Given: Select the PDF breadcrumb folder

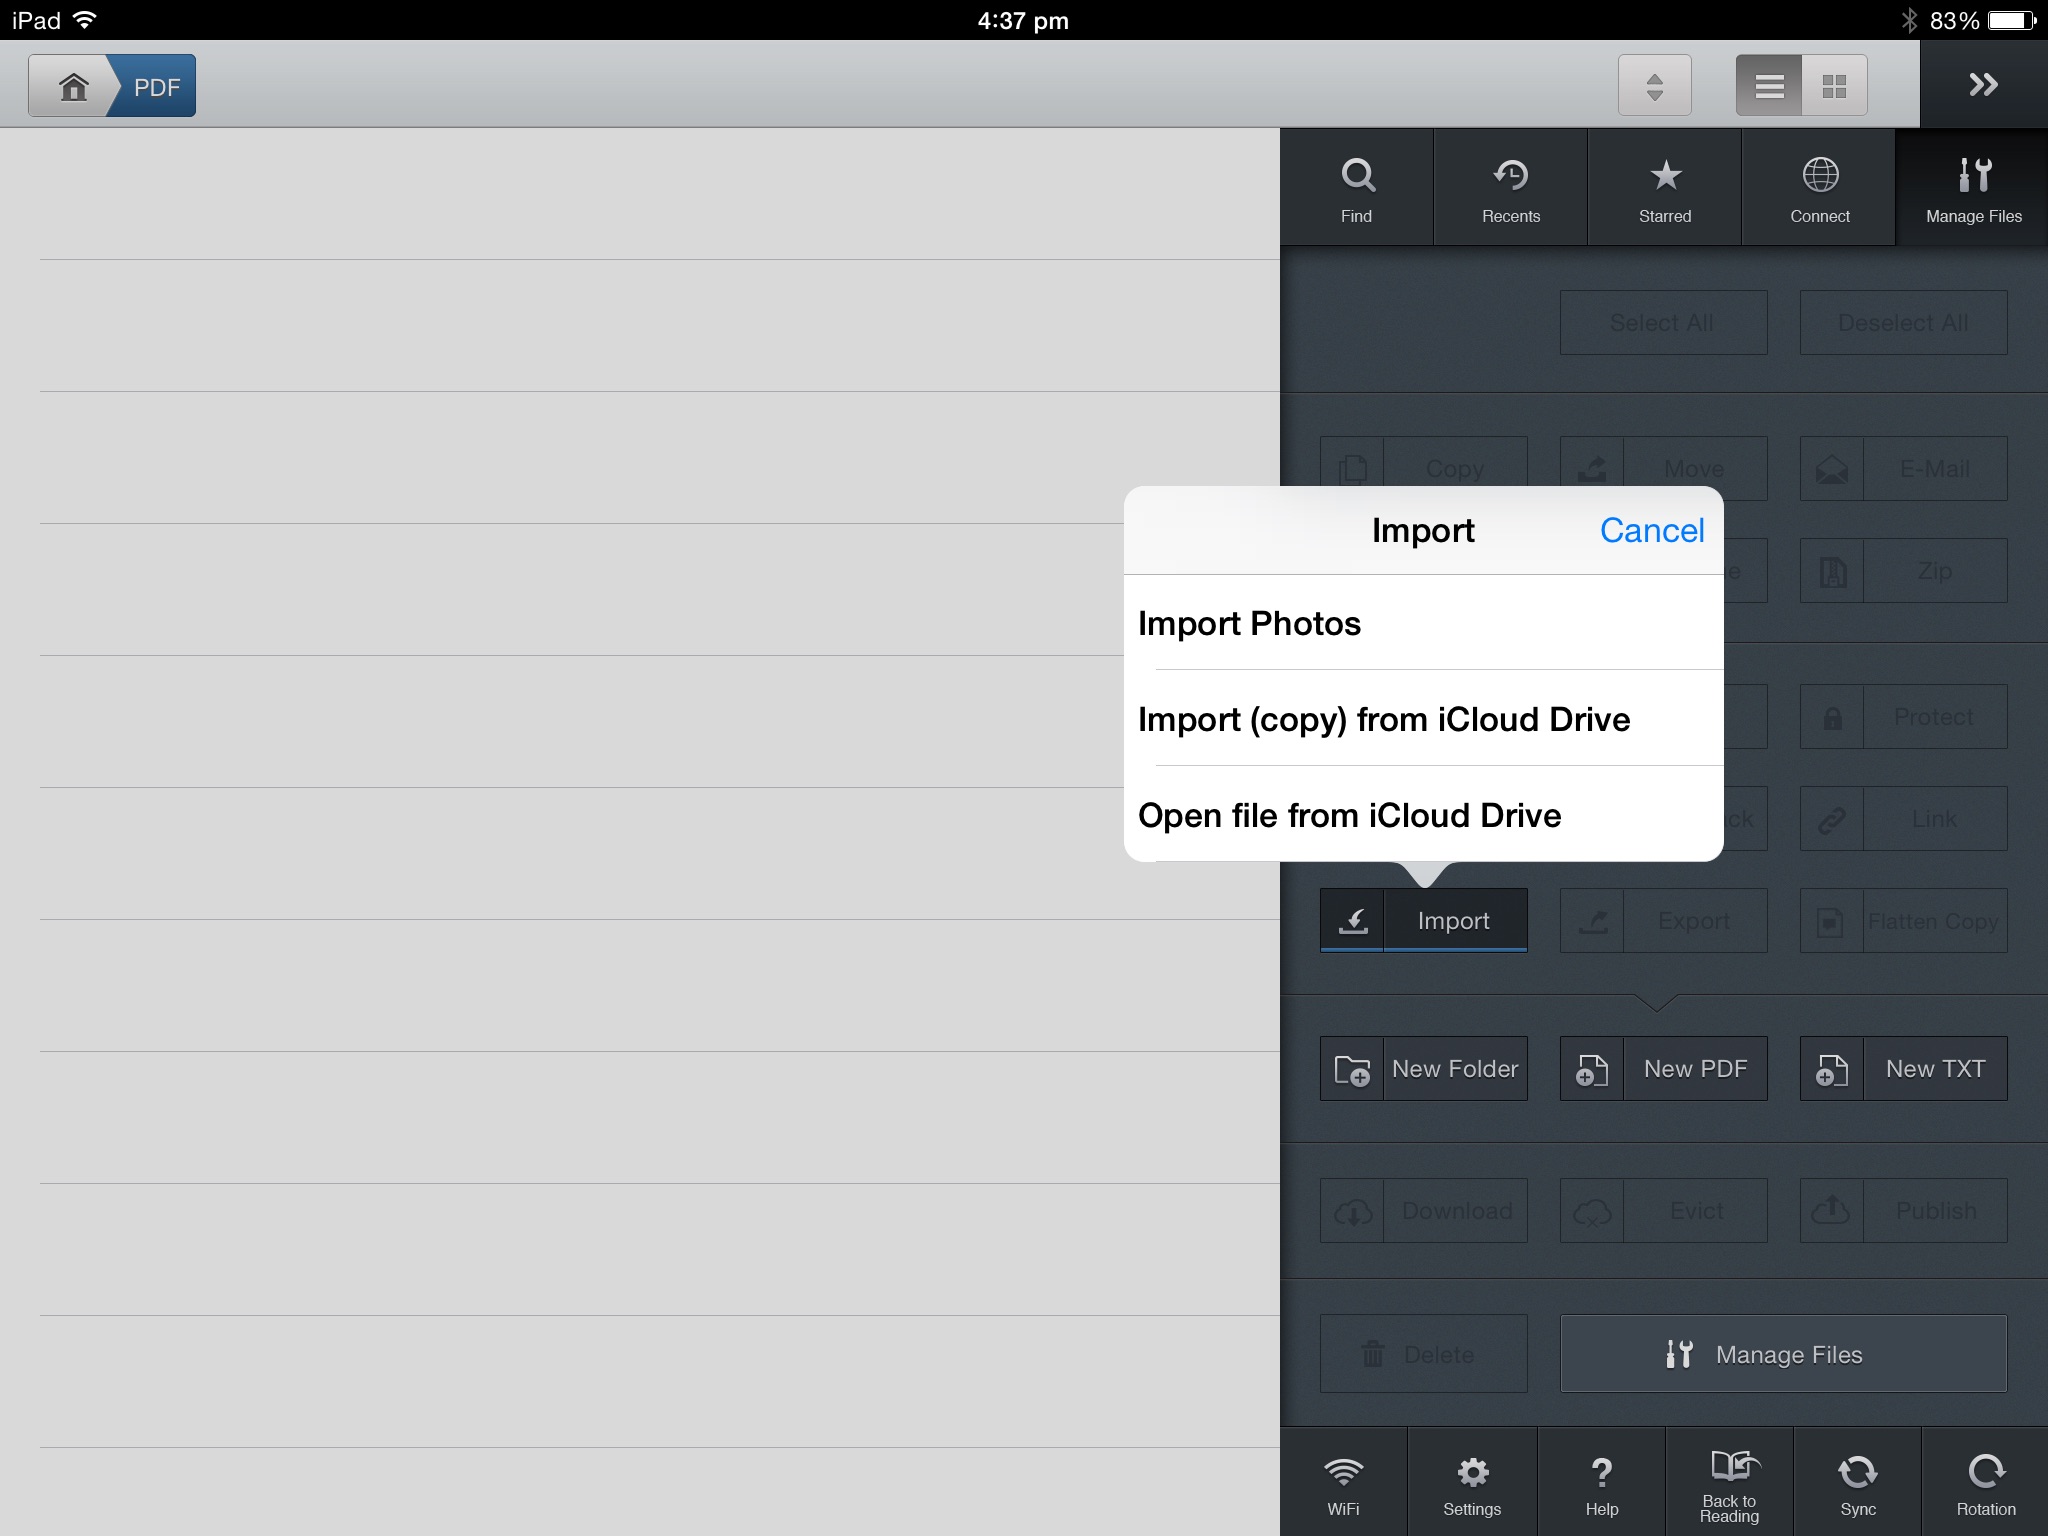Looking at the screenshot, I should (x=157, y=87).
